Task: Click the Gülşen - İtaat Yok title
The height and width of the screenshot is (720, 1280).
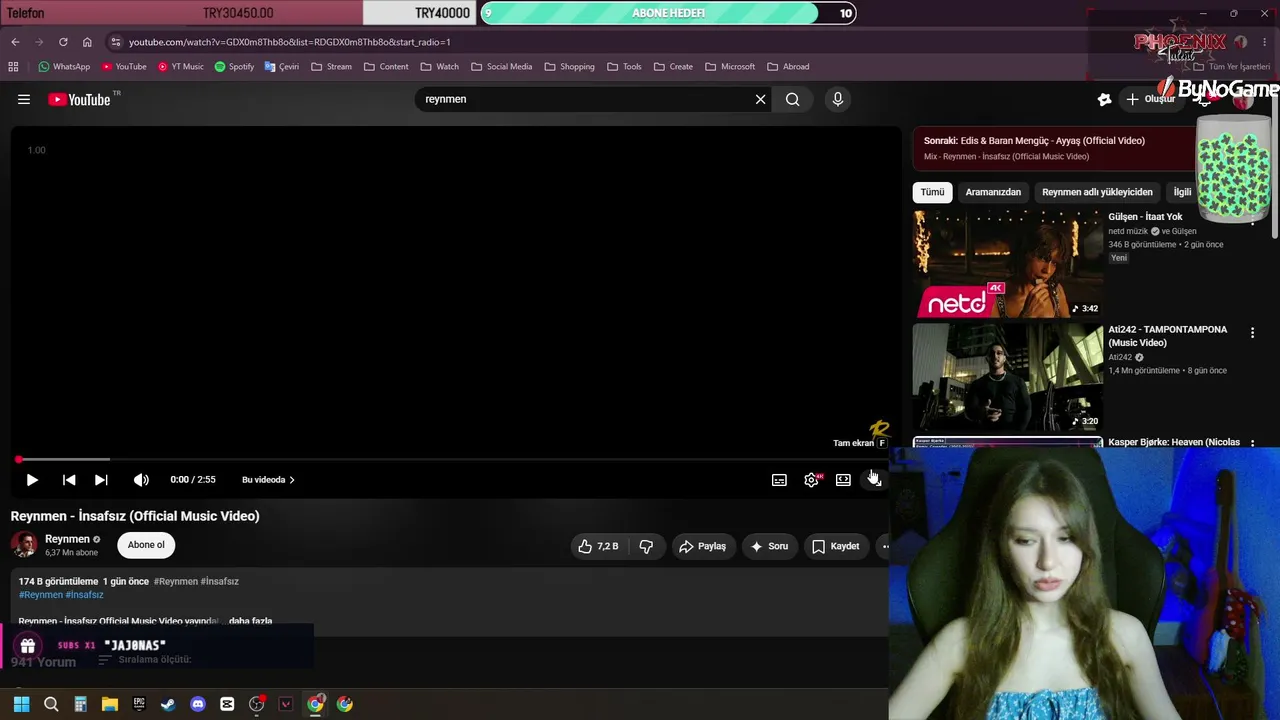Action: [1145, 217]
